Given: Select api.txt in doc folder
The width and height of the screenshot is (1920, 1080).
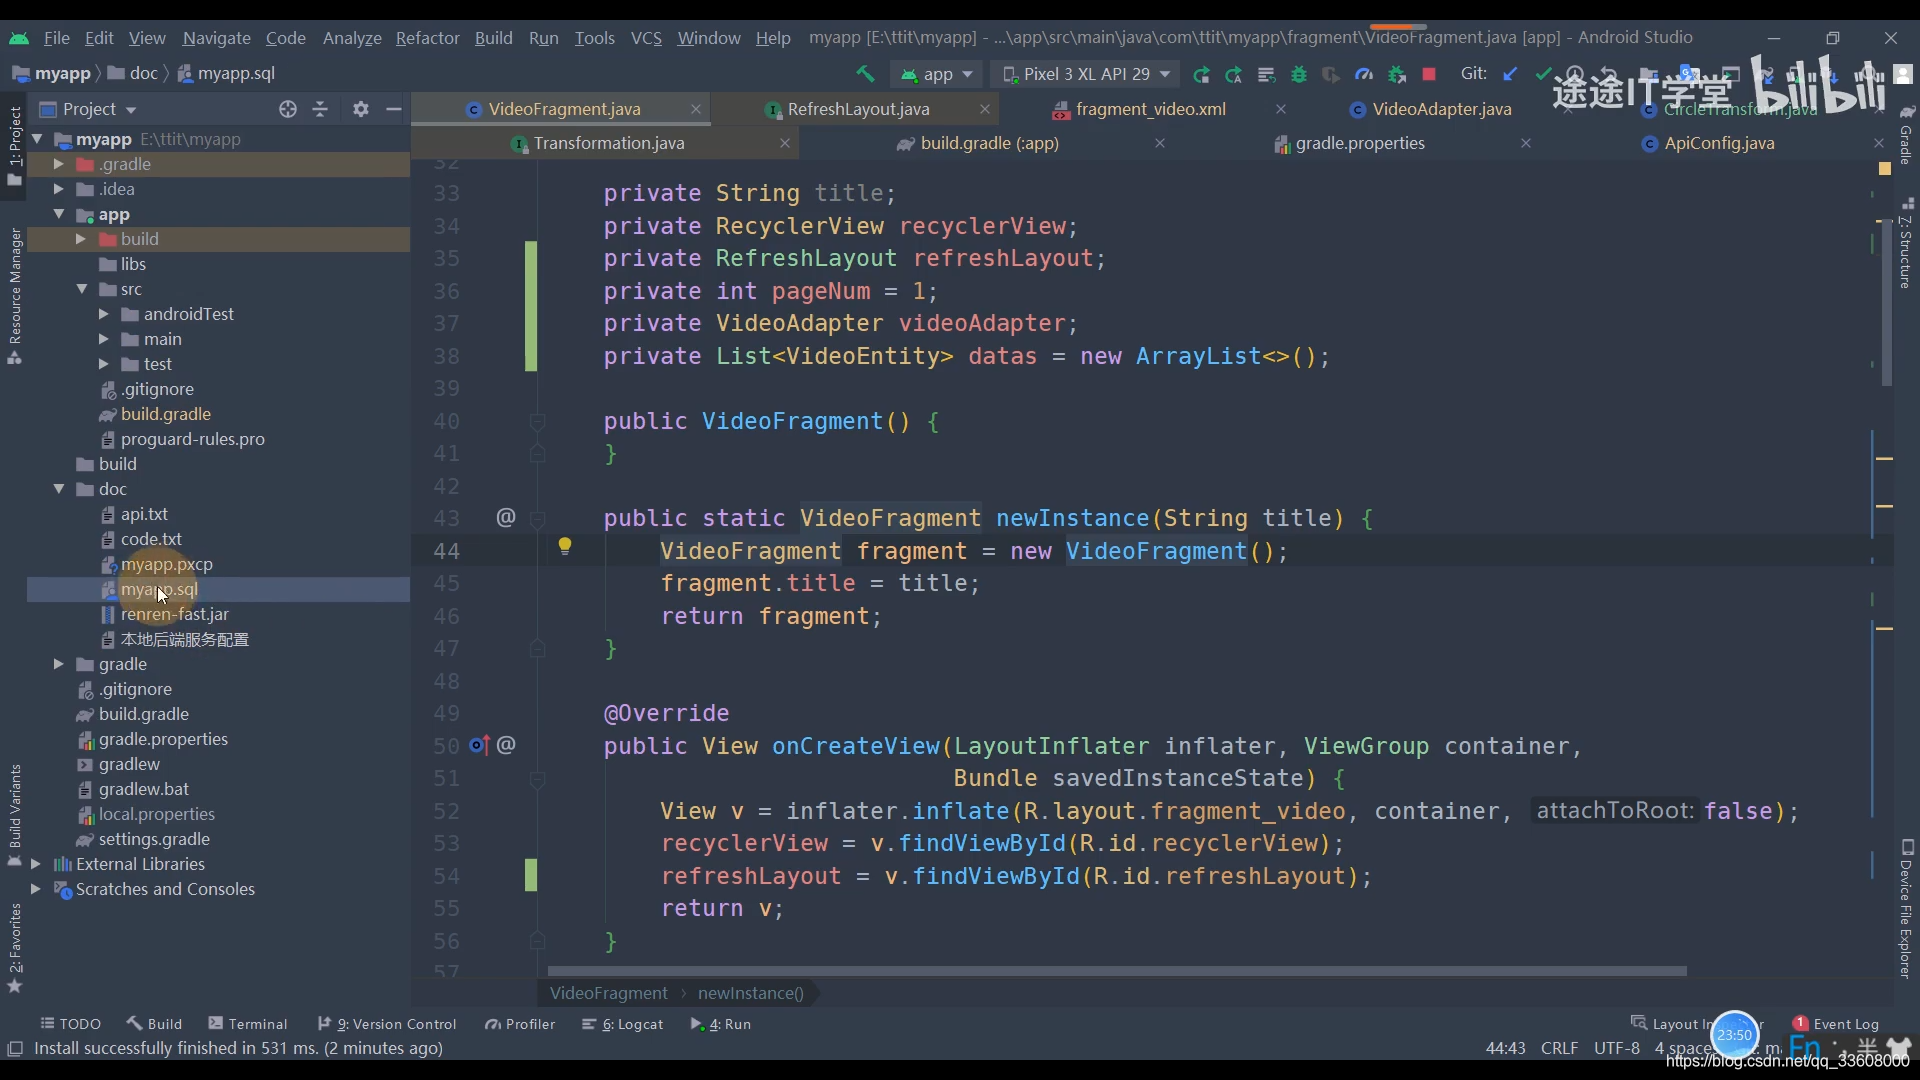Looking at the screenshot, I should pyautogui.click(x=144, y=514).
